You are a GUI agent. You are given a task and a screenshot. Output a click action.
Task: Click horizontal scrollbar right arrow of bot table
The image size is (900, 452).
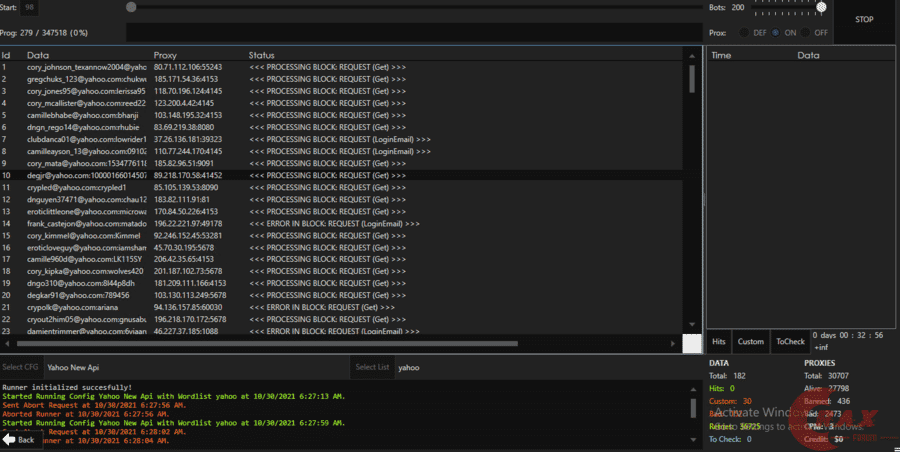tap(673, 343)
